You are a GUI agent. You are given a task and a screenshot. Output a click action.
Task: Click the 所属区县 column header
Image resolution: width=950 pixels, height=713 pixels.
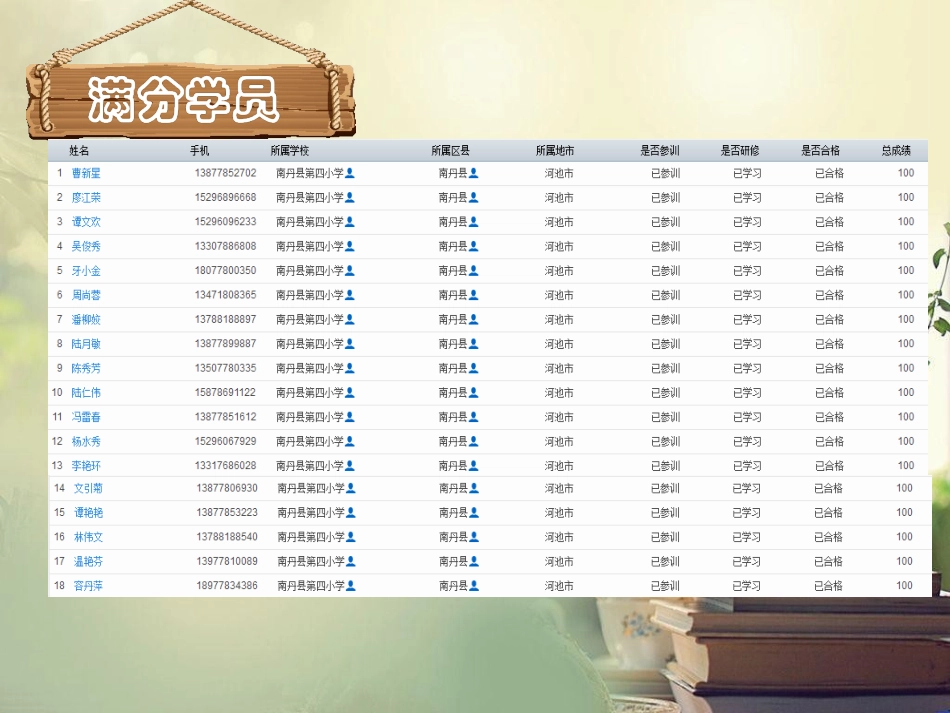[450, 150]
